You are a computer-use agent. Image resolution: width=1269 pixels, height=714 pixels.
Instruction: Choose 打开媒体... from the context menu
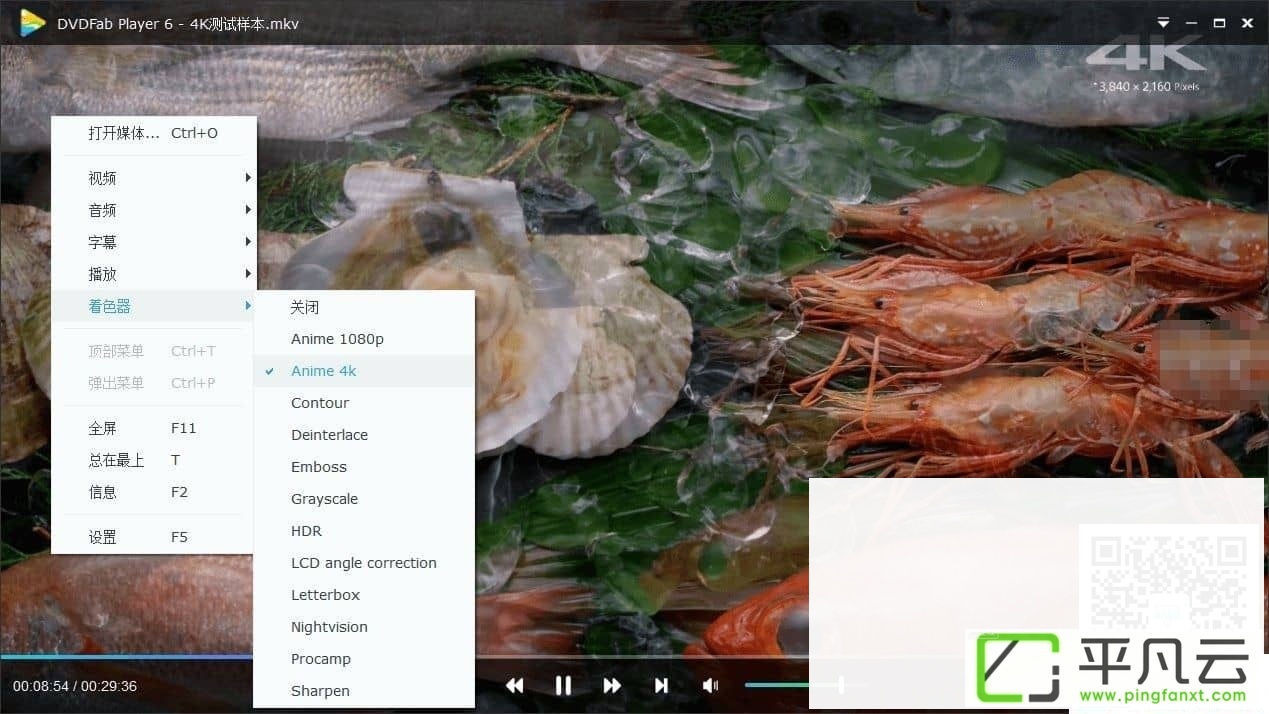154,133
